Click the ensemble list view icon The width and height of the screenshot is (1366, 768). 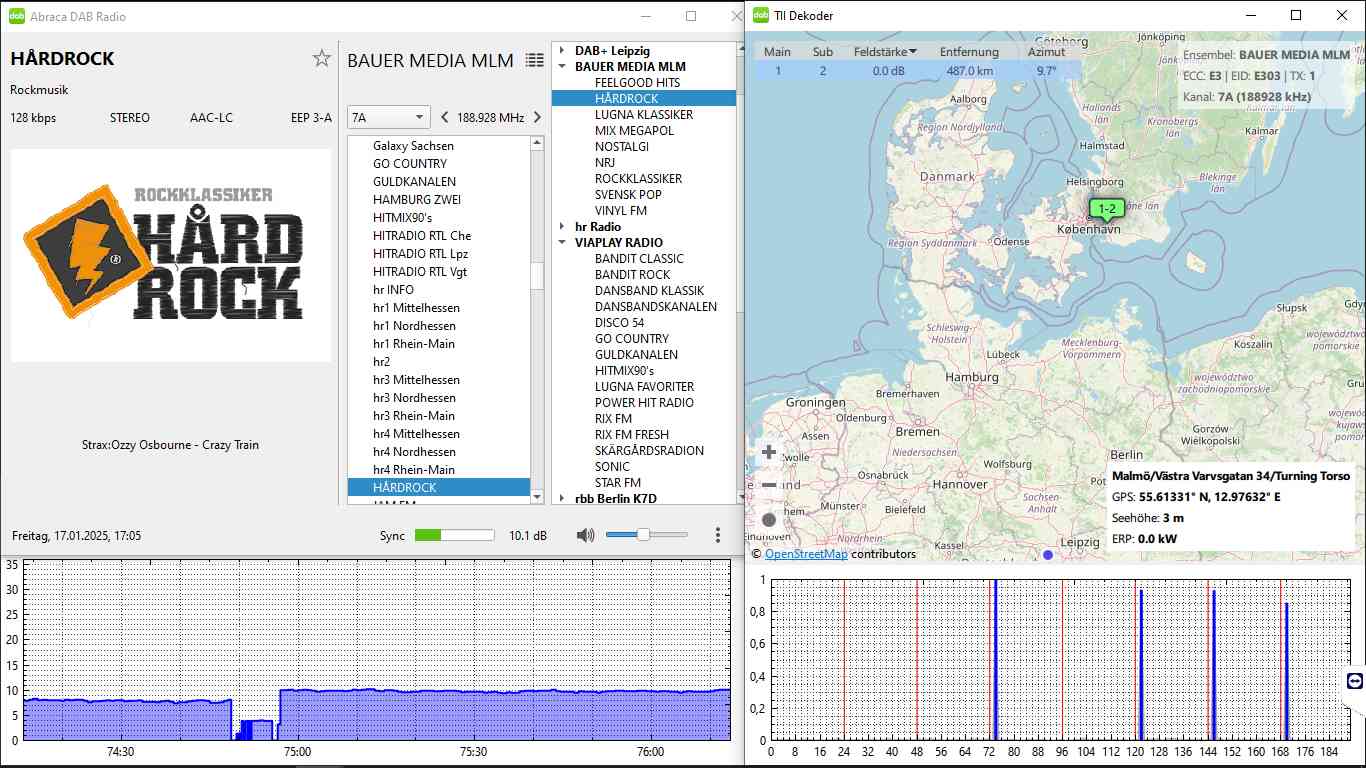(x=535, y=61)
